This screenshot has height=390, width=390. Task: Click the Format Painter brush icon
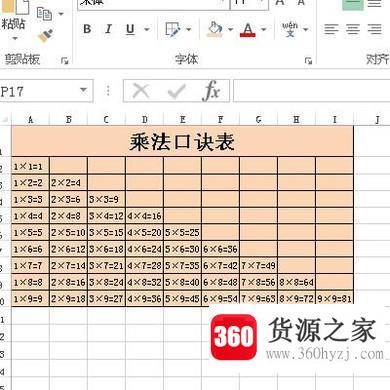pos(45,36)
